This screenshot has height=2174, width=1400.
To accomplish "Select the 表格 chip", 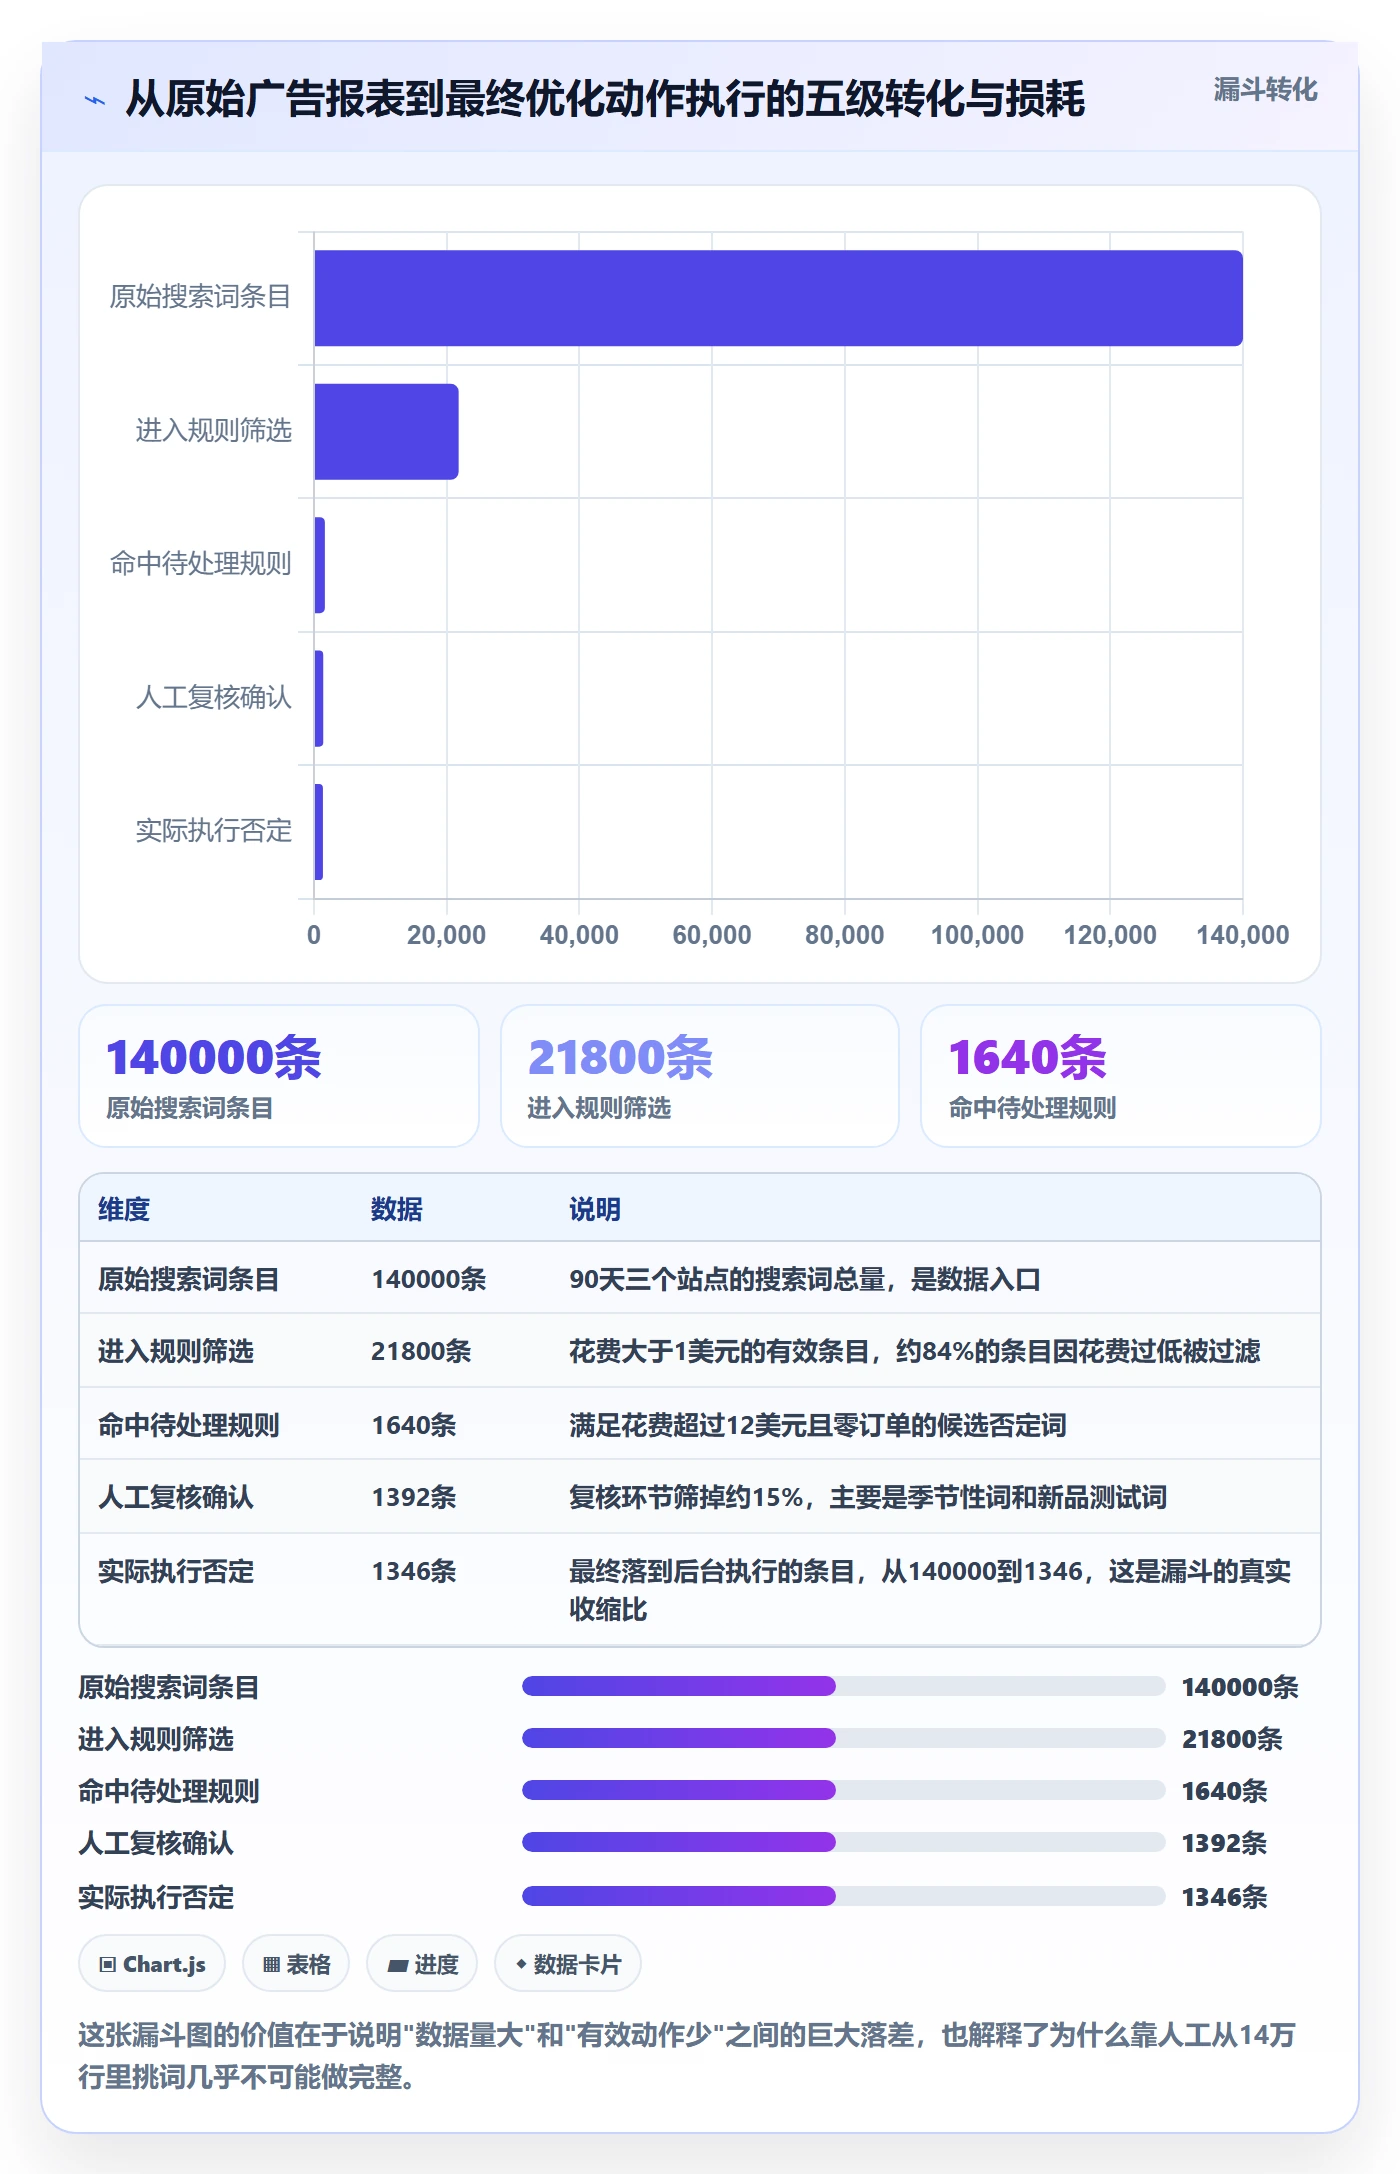I will coord(296,1964).
